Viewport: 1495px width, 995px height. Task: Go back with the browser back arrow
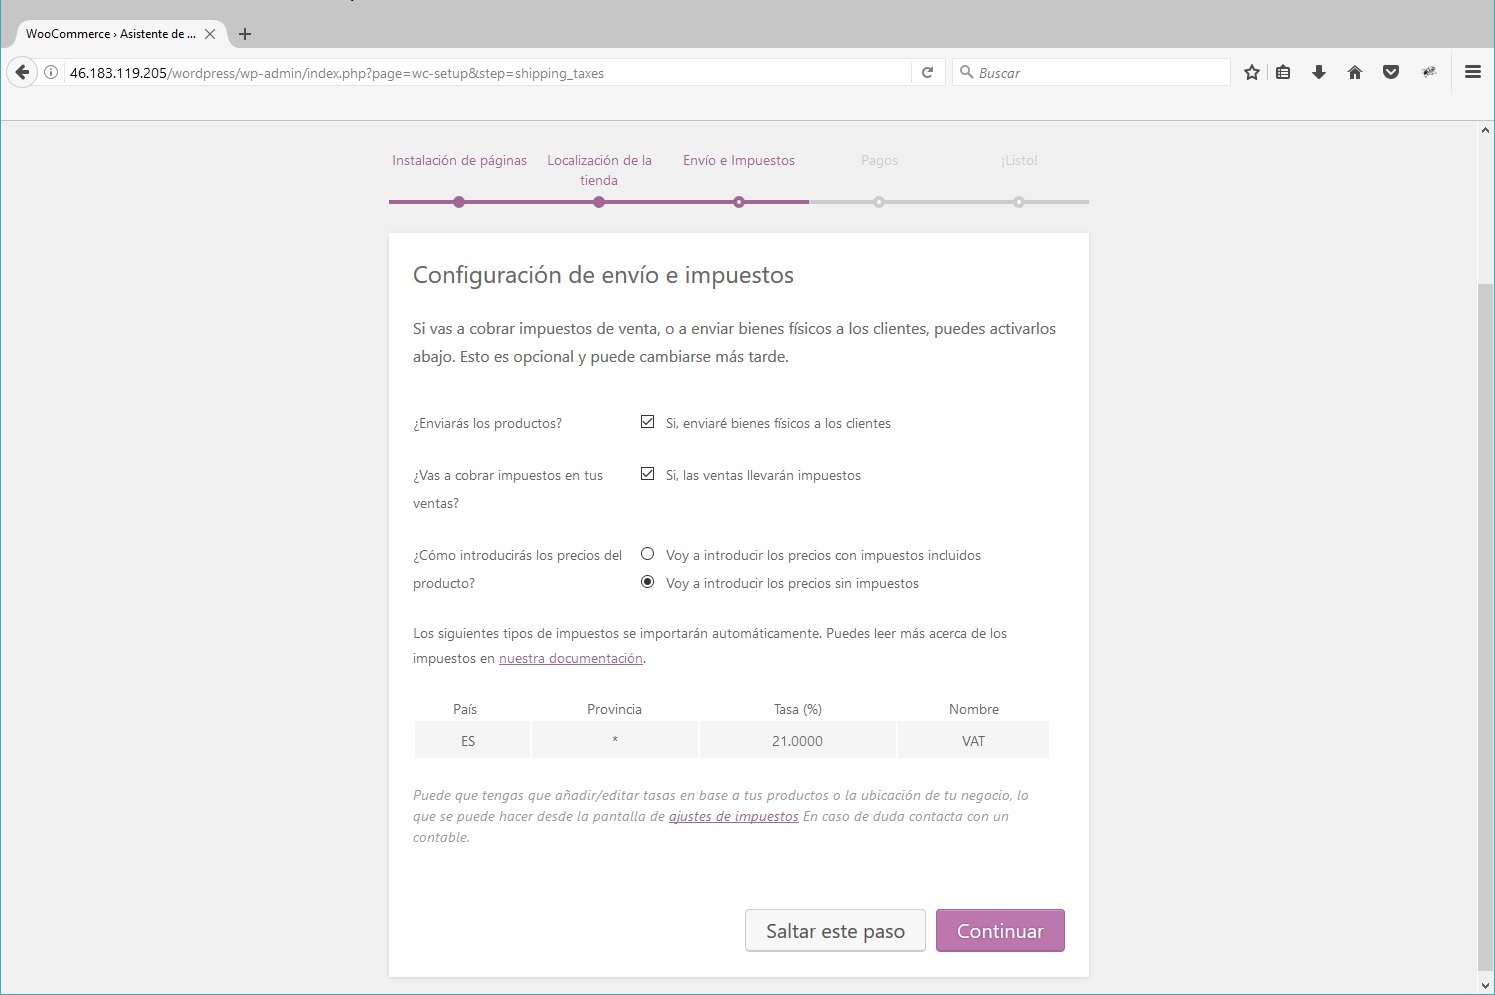(22, 72)
